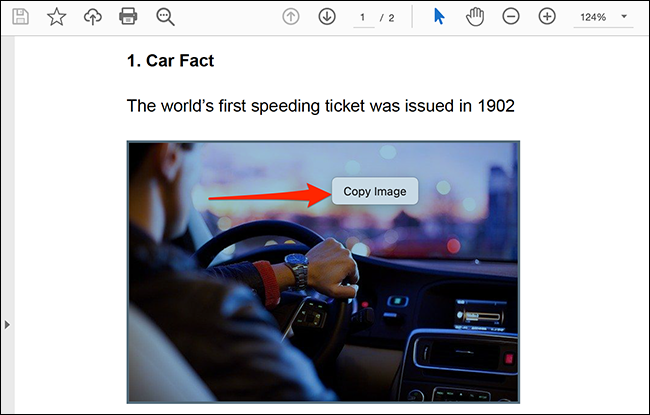Open the zoom level dropdown arrow
The image size is (650, 415).
coord(625,18)
